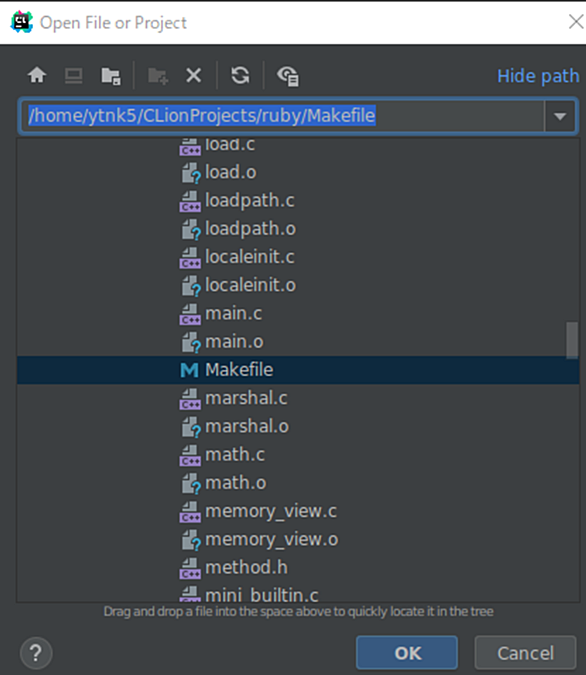Screen dimensions: 586x675
Task: Click the C++ icon beside marshal.c
Action: click(x=190, y=399)
